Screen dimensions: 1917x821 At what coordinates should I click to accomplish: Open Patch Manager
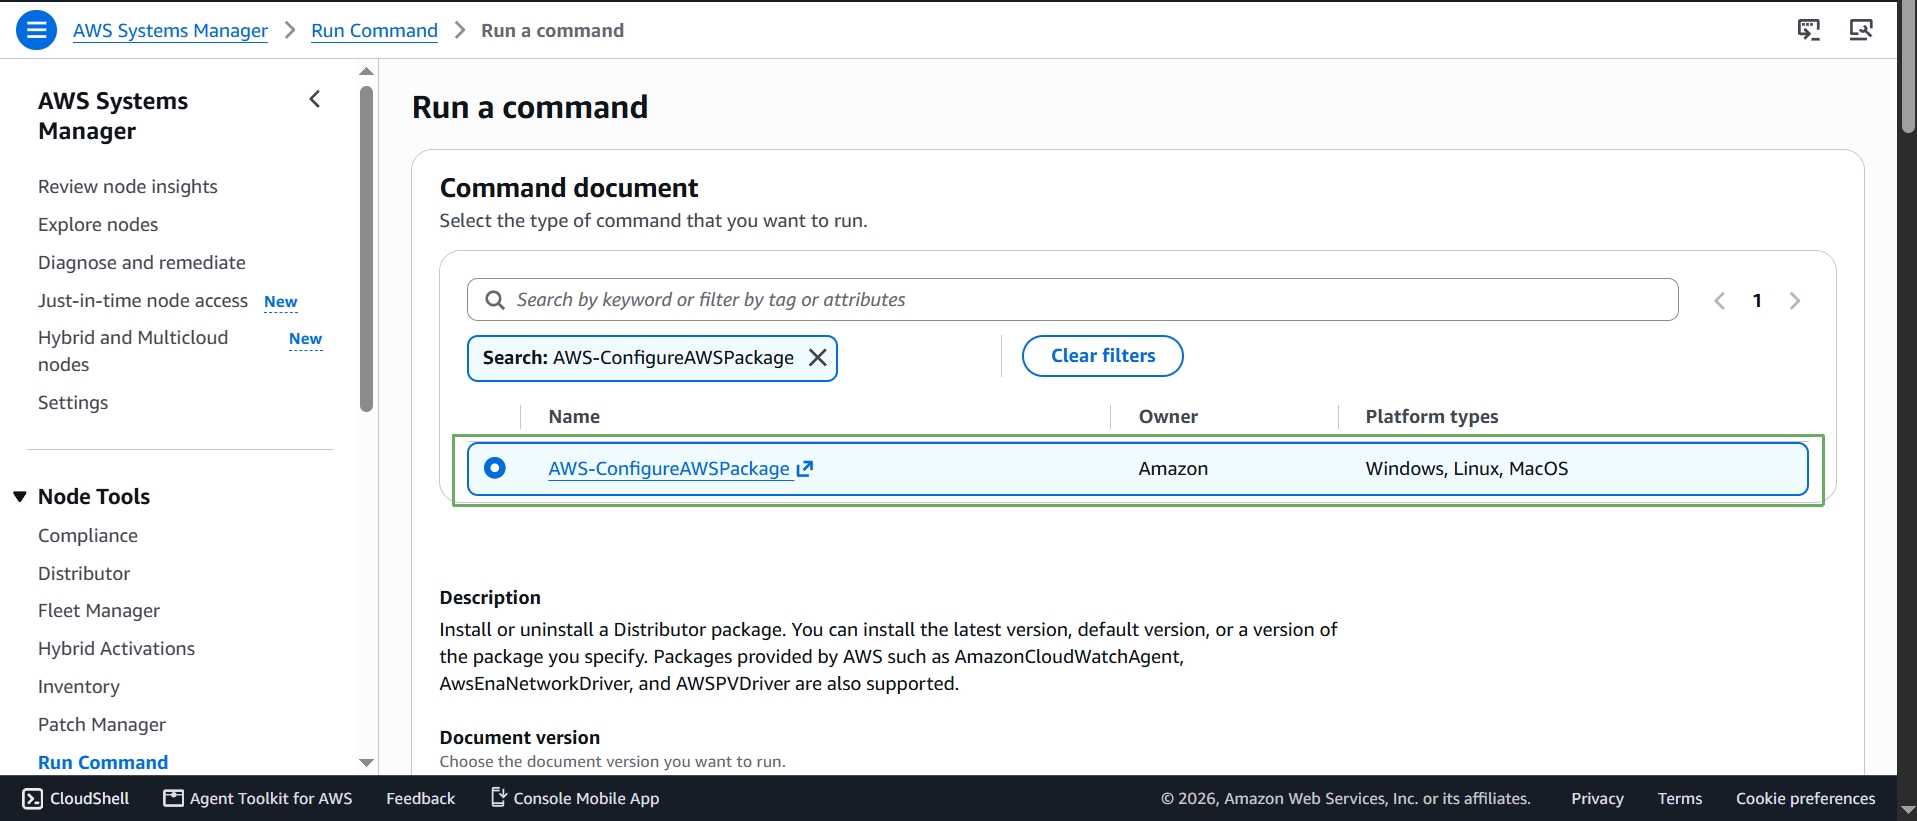102,725
